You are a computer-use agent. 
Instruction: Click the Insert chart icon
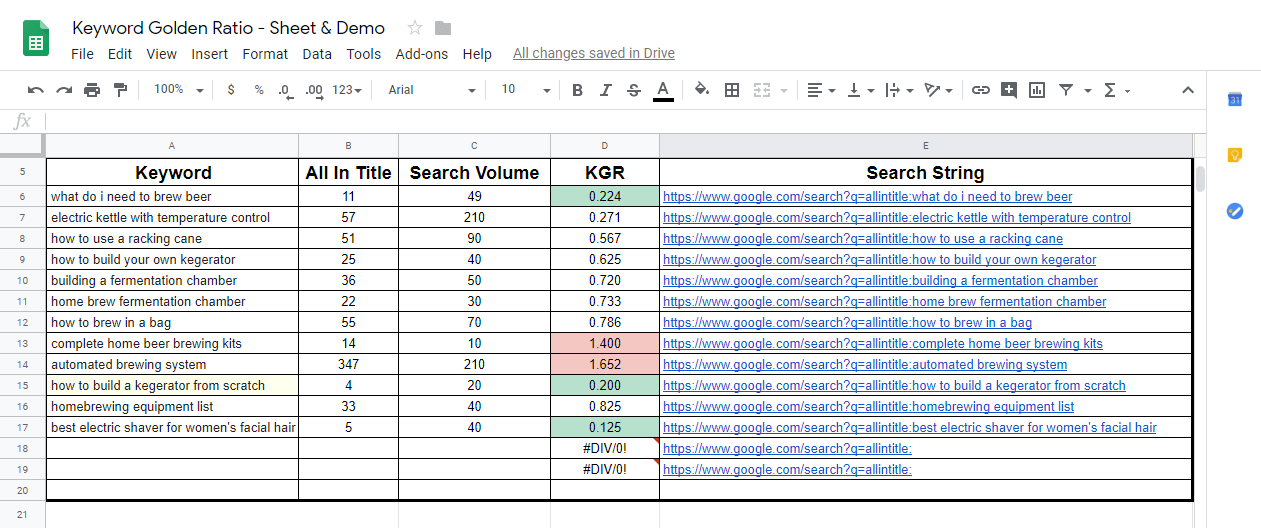tap(1037, 90)
